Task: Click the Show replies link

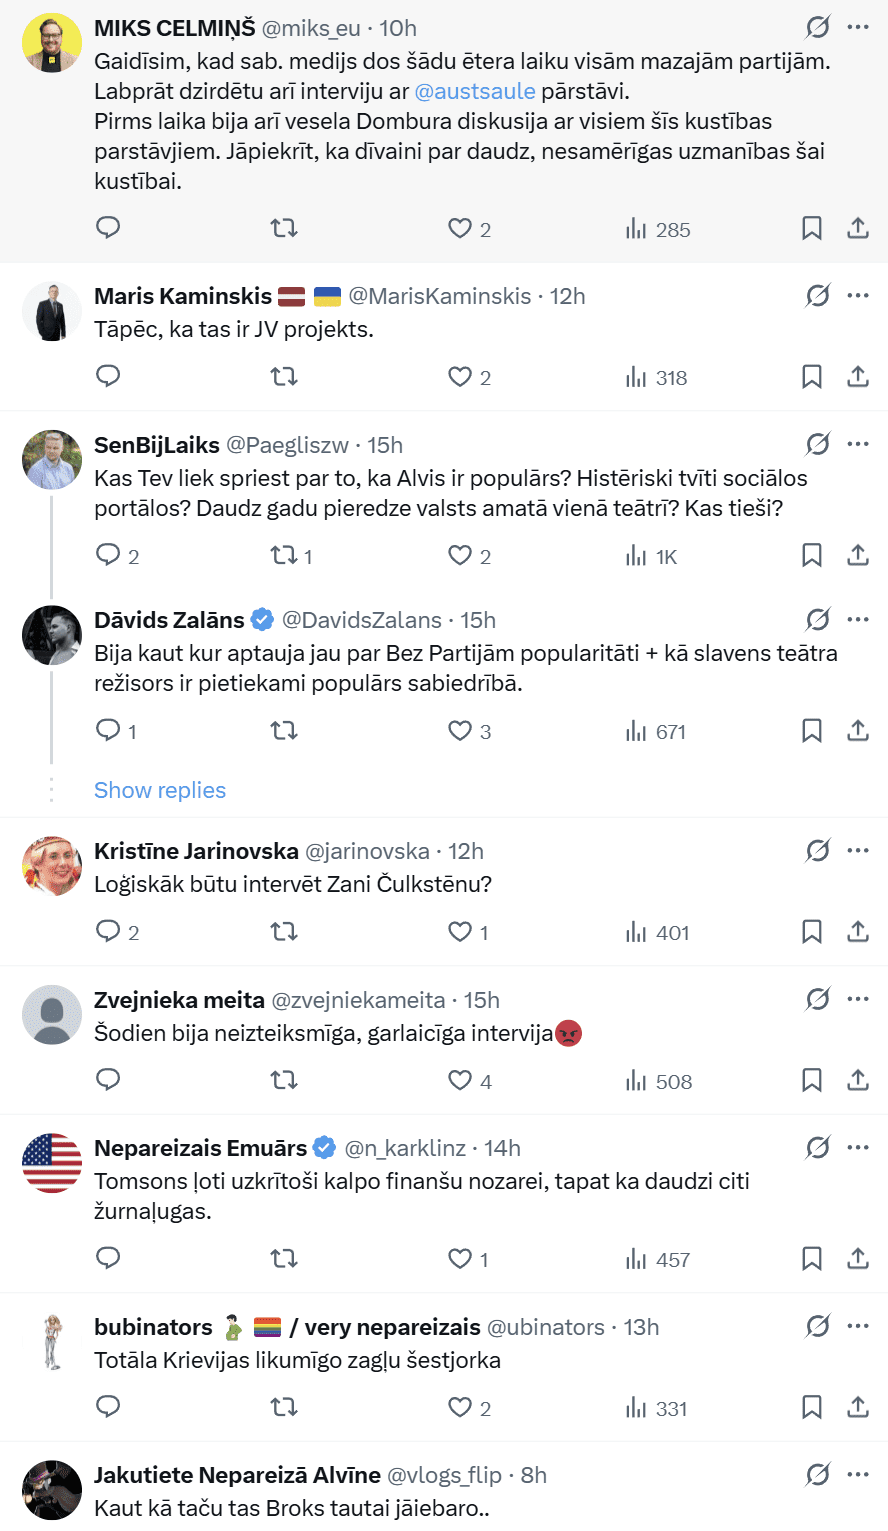Action: [160, 790]
